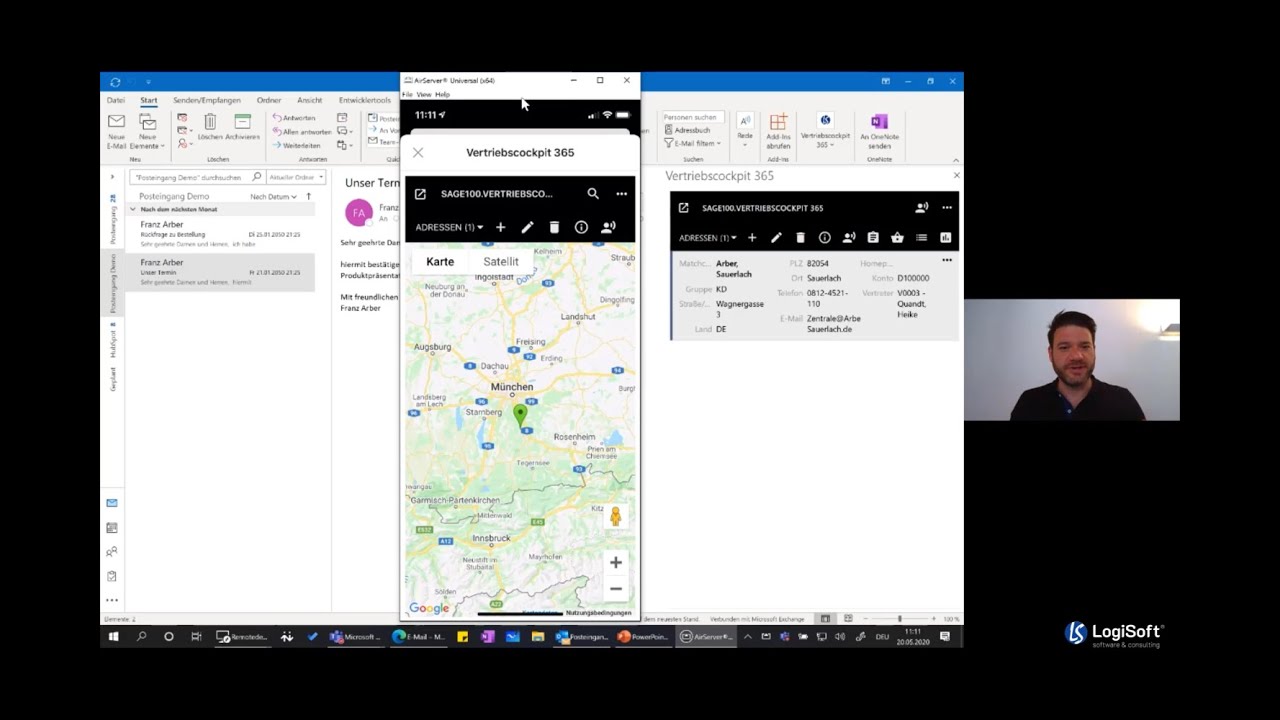Open the Ansicht ribbon tab
Image resolution: width=1280 pixels, height=720 pixels.
pos(309,100)
